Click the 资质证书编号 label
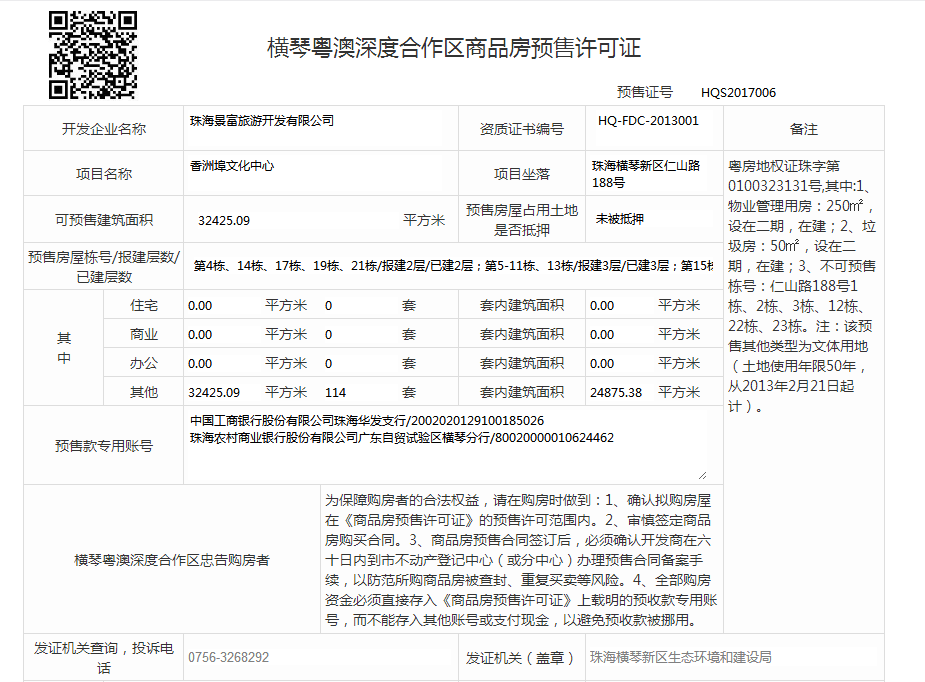Screen dimensions: 925x682 coord(521,129)
